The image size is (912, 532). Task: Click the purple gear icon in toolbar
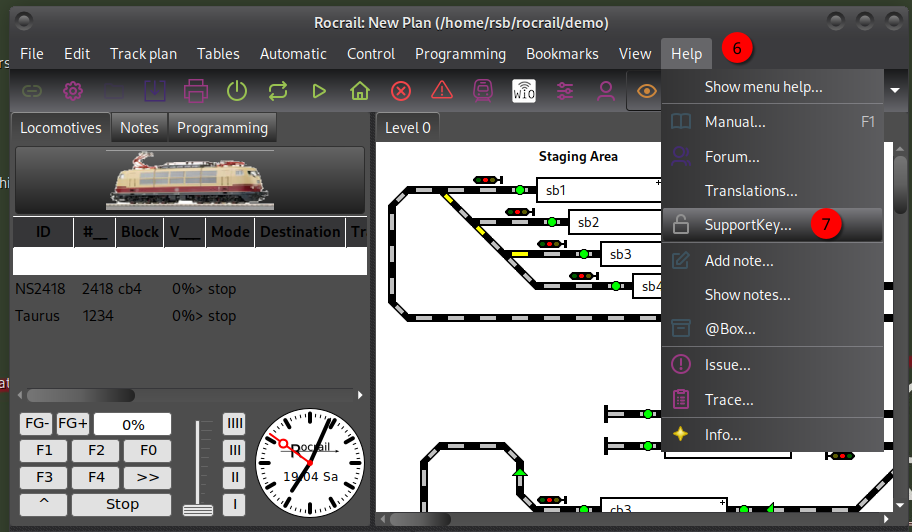point(73,92)
